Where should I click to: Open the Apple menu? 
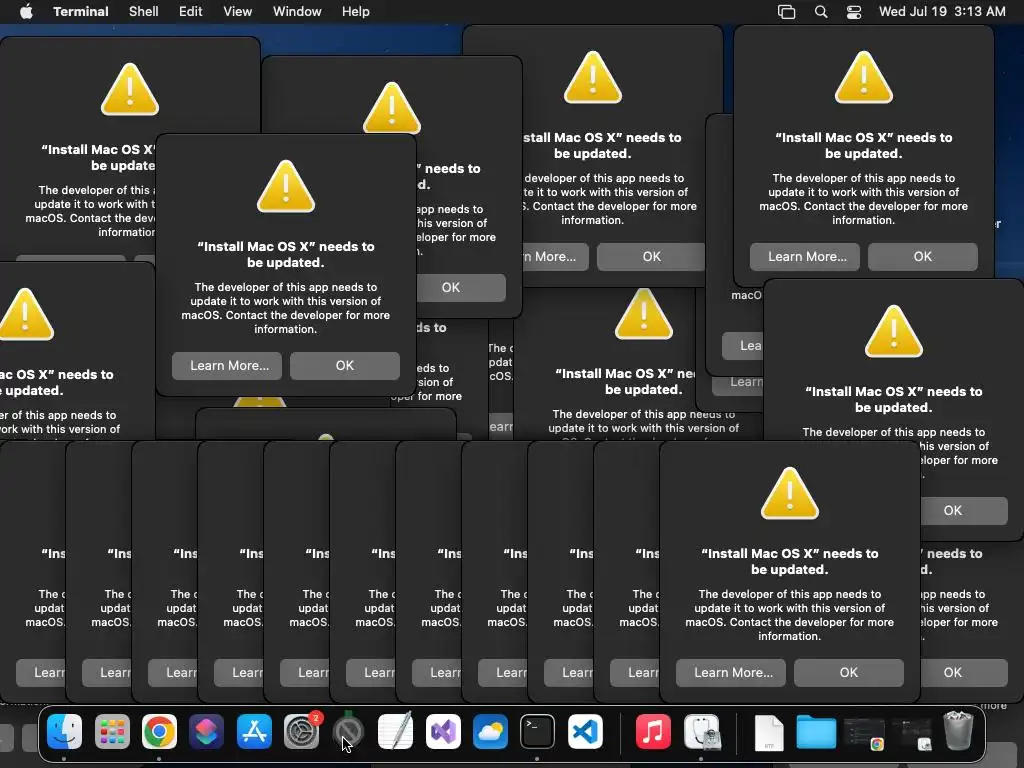(26, 11)
